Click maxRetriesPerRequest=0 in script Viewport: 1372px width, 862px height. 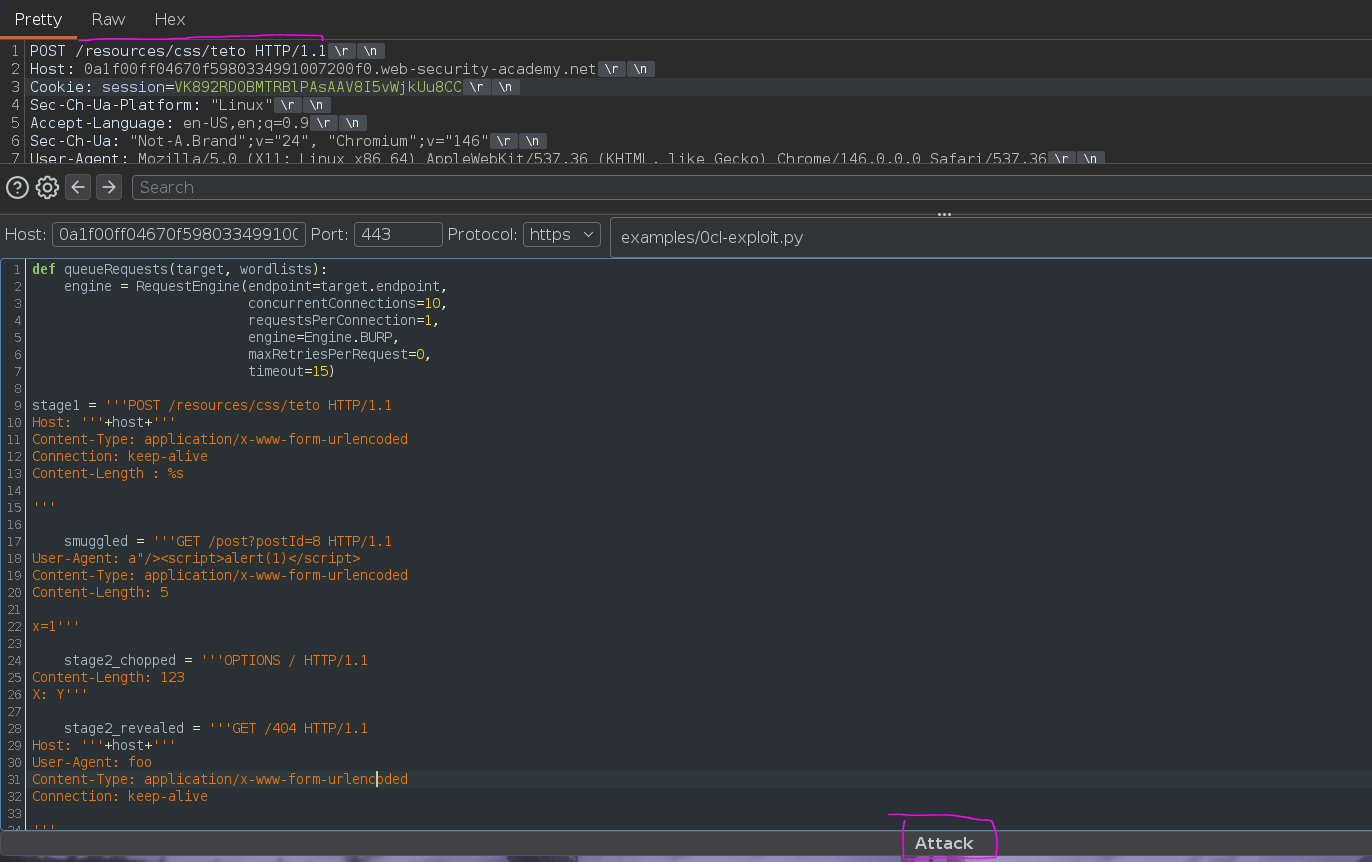pyautogui.click(x=340, y=354)
